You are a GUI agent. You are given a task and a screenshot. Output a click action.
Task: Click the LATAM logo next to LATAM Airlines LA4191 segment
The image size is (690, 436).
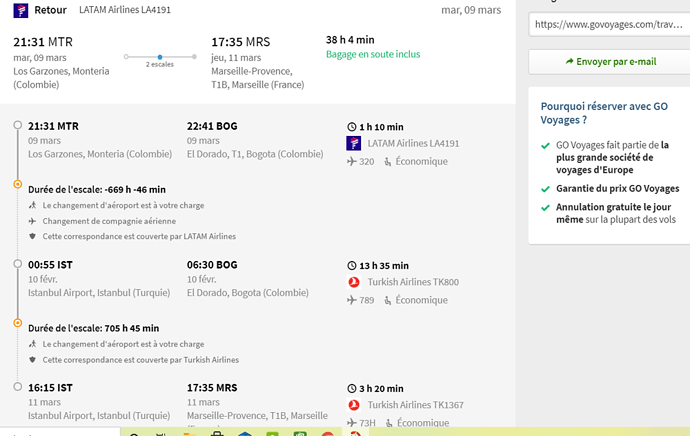point(353,143)
